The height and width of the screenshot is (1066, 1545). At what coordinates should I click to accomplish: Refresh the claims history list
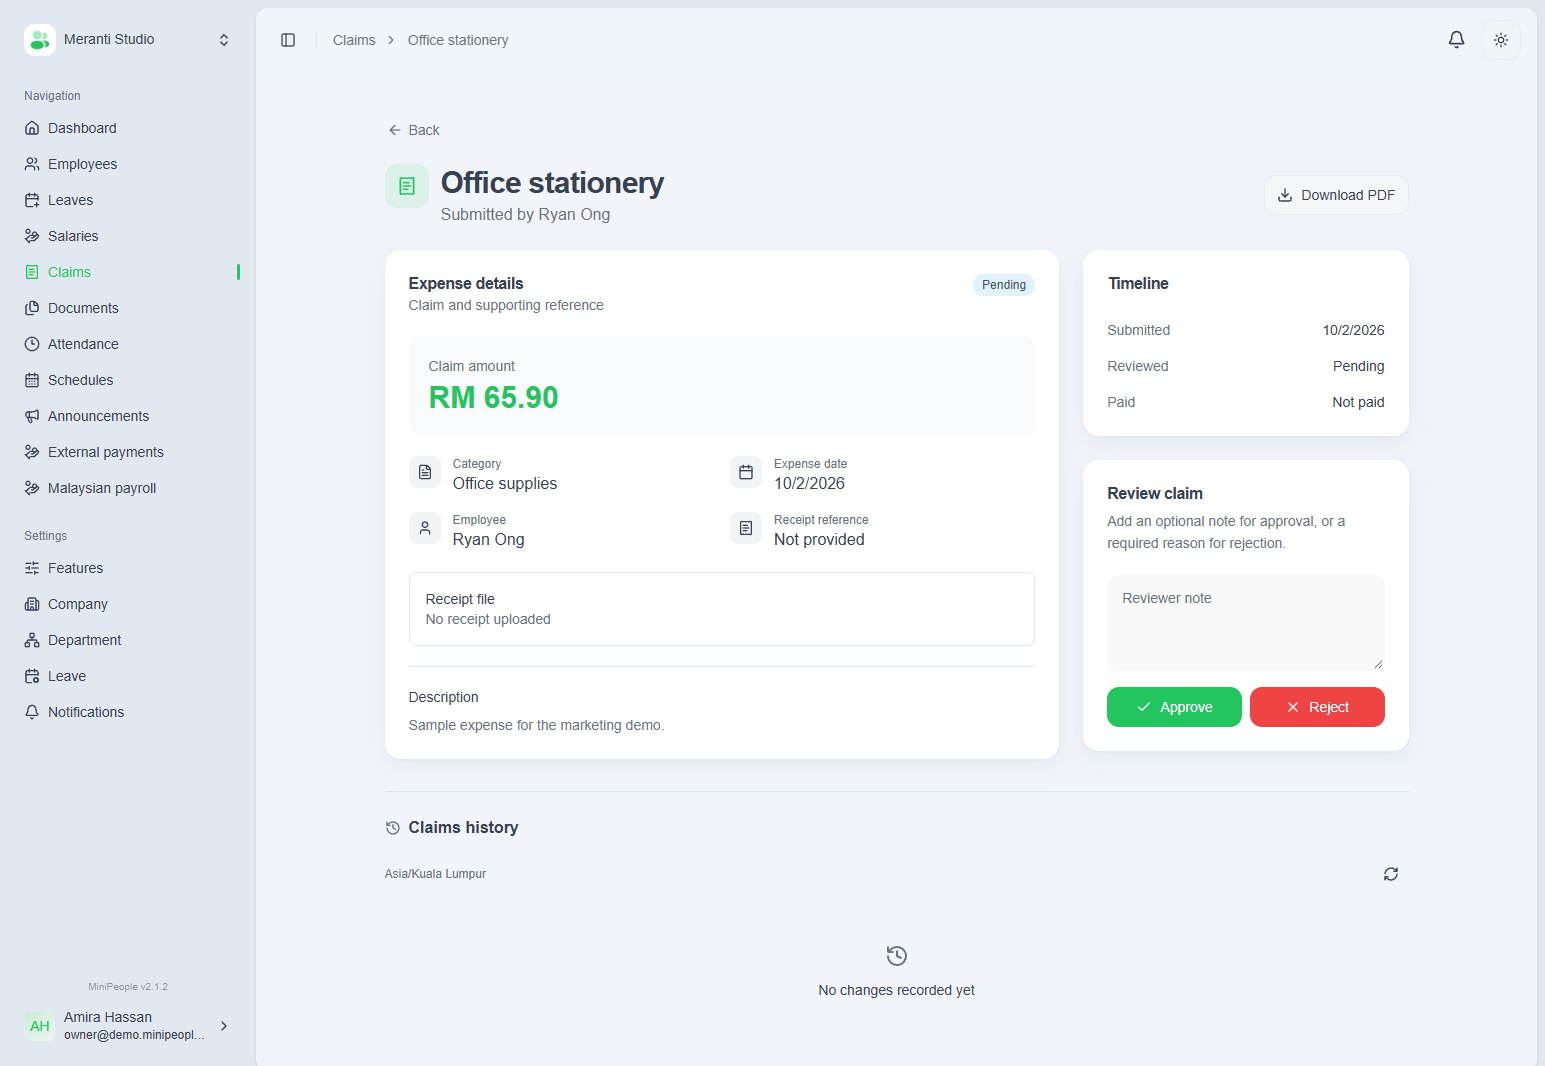tap(1391, 874)
